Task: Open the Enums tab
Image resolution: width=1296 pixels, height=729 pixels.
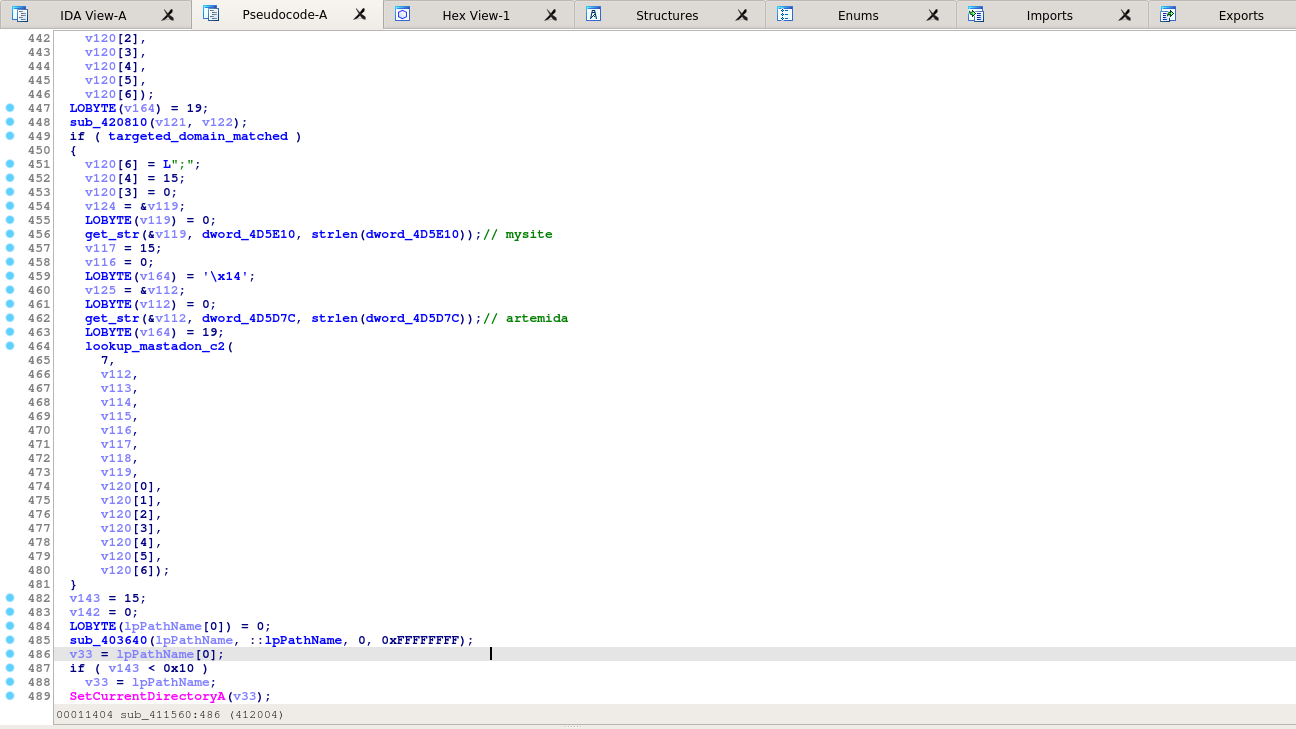Action: tap(858, 15)
